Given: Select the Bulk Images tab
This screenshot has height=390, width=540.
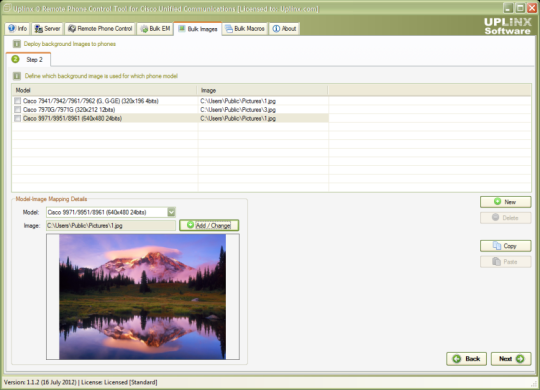Looking at the screenshot, I should tap(198, 29).
